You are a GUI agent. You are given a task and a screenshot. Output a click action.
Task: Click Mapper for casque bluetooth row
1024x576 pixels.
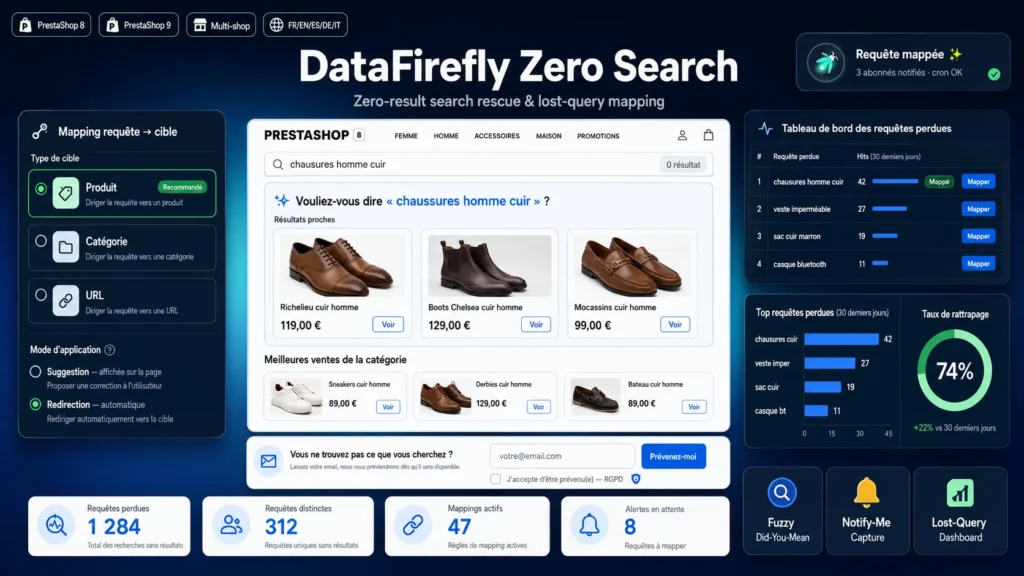click(x=978, y=264)
